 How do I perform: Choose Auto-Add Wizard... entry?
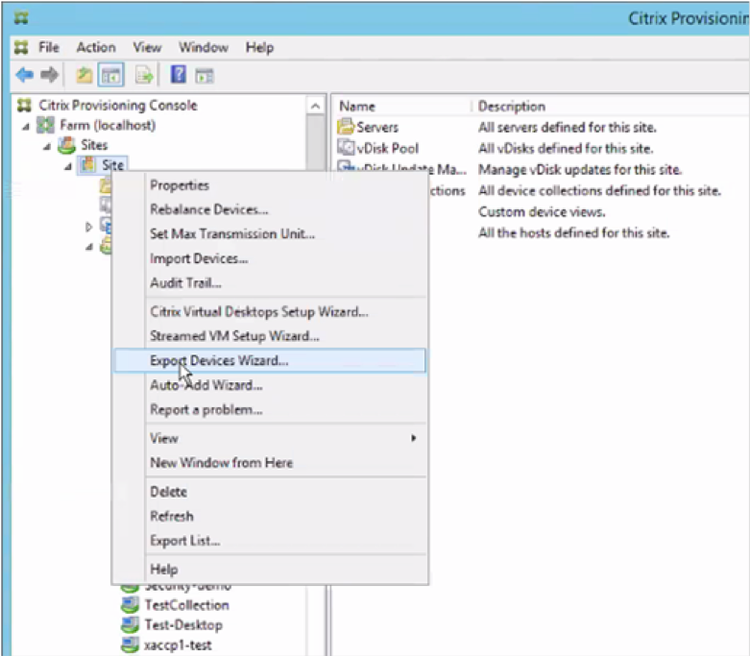point(270,385)
